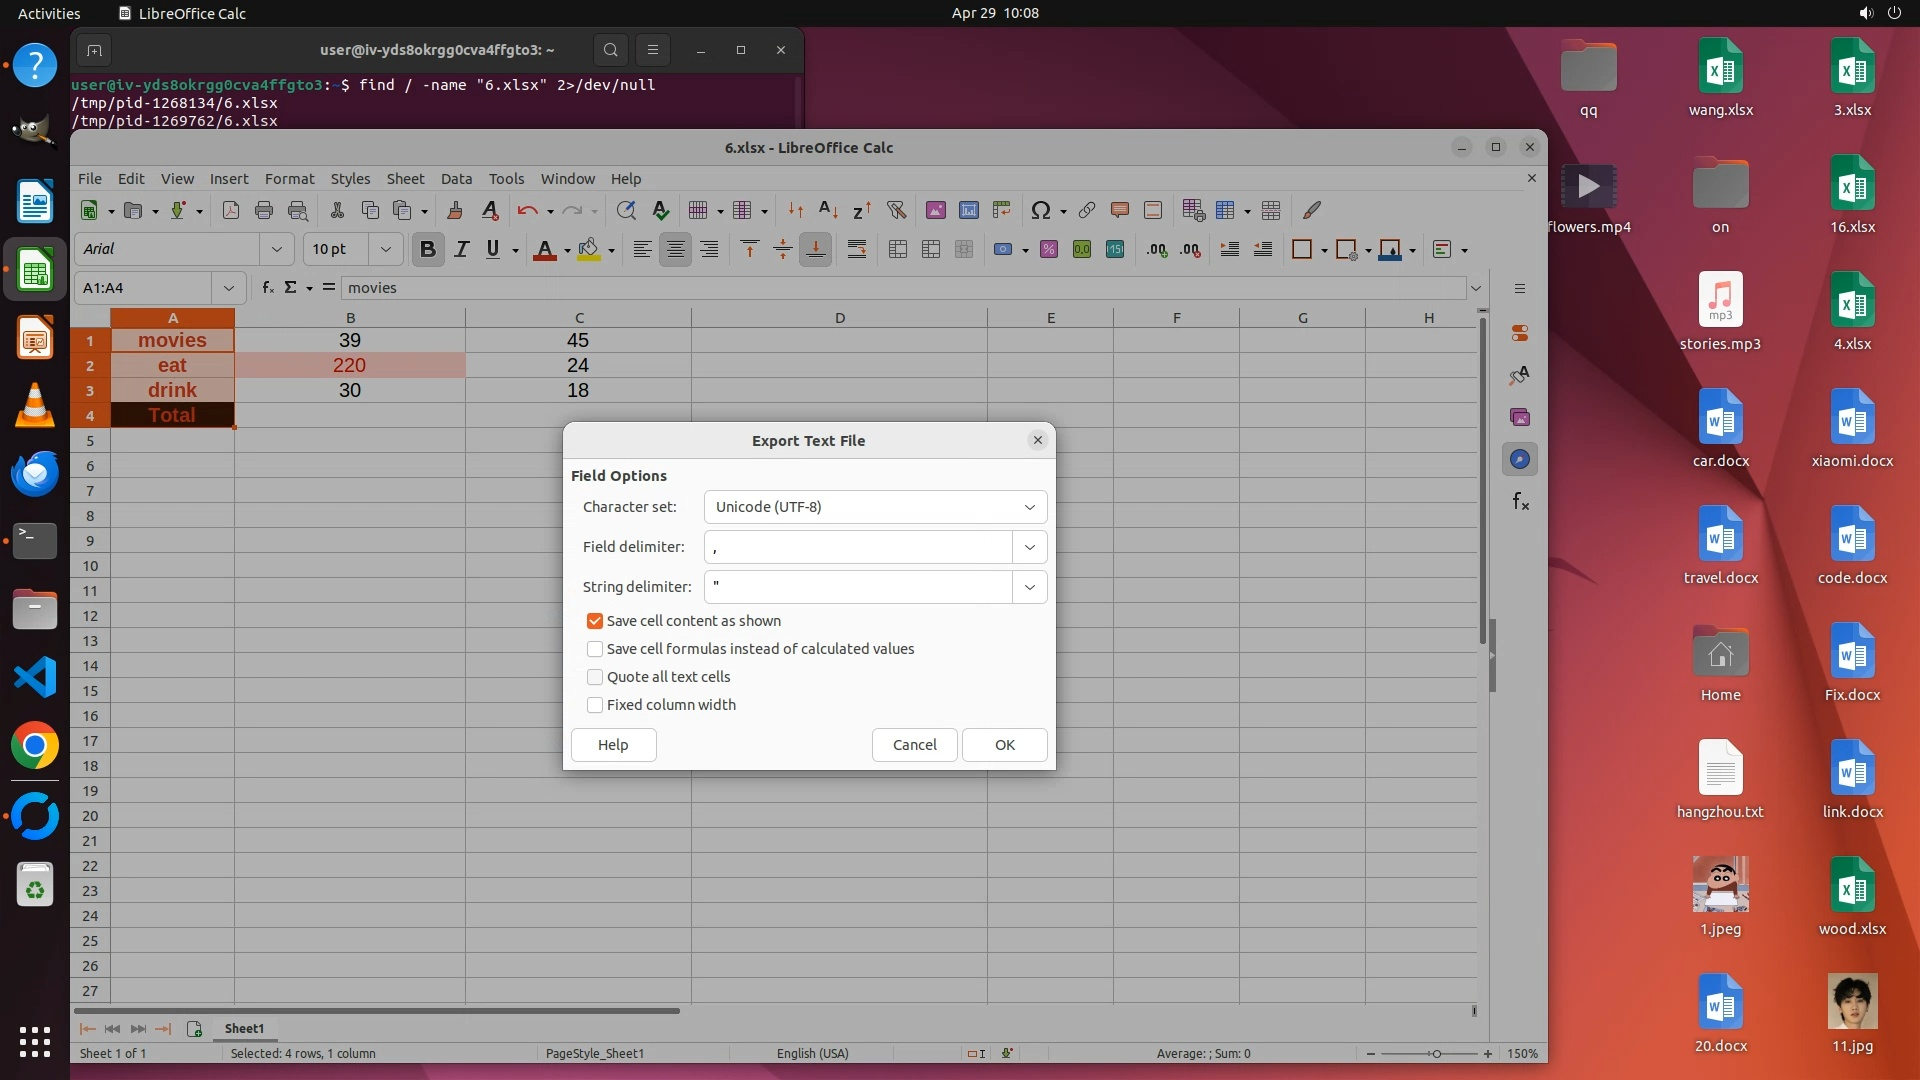Click the Bold formatting icon
This screenshot has width=1920, height=1080.
(x=428, y=249)
